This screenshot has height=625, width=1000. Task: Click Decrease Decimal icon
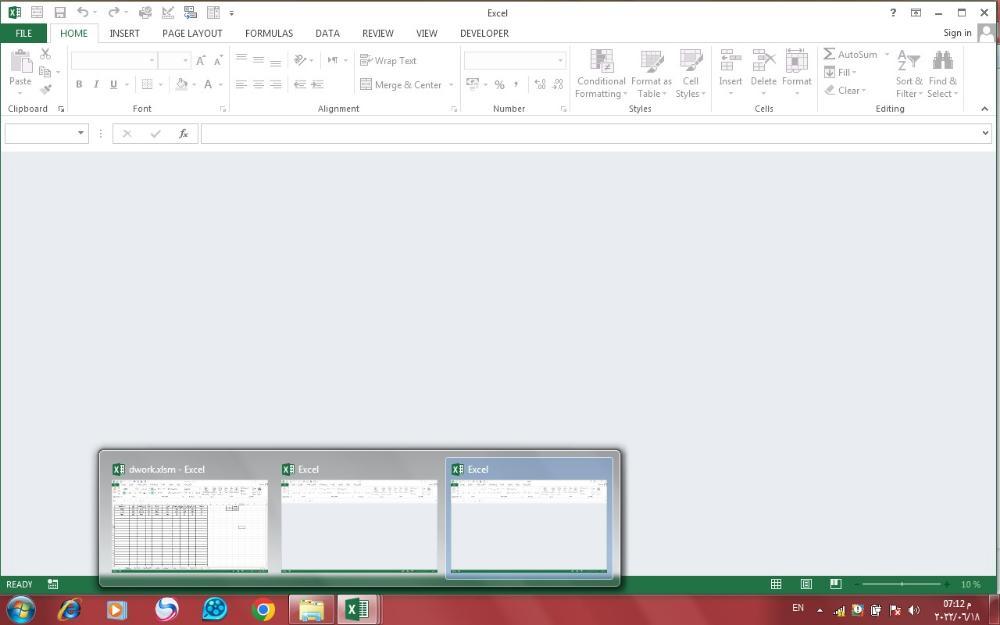558,84
